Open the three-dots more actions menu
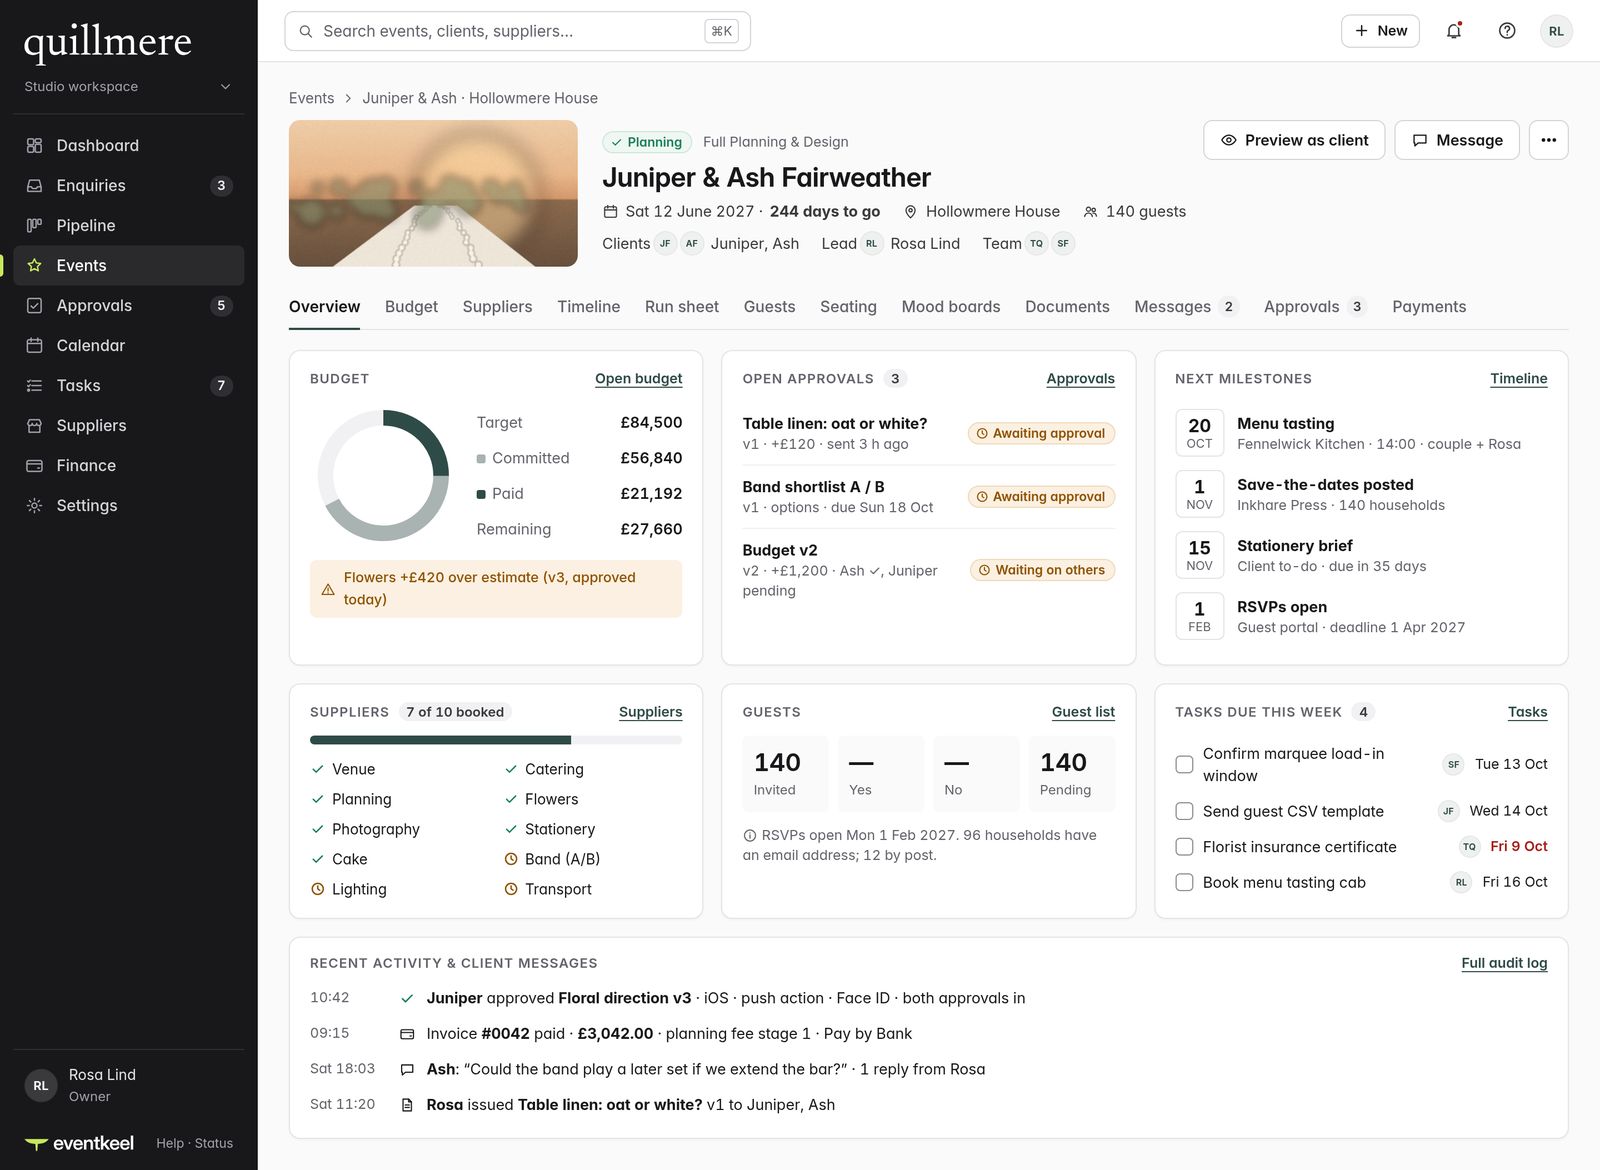The width and height of the screenshot is (1600, 1170). 1548,140
